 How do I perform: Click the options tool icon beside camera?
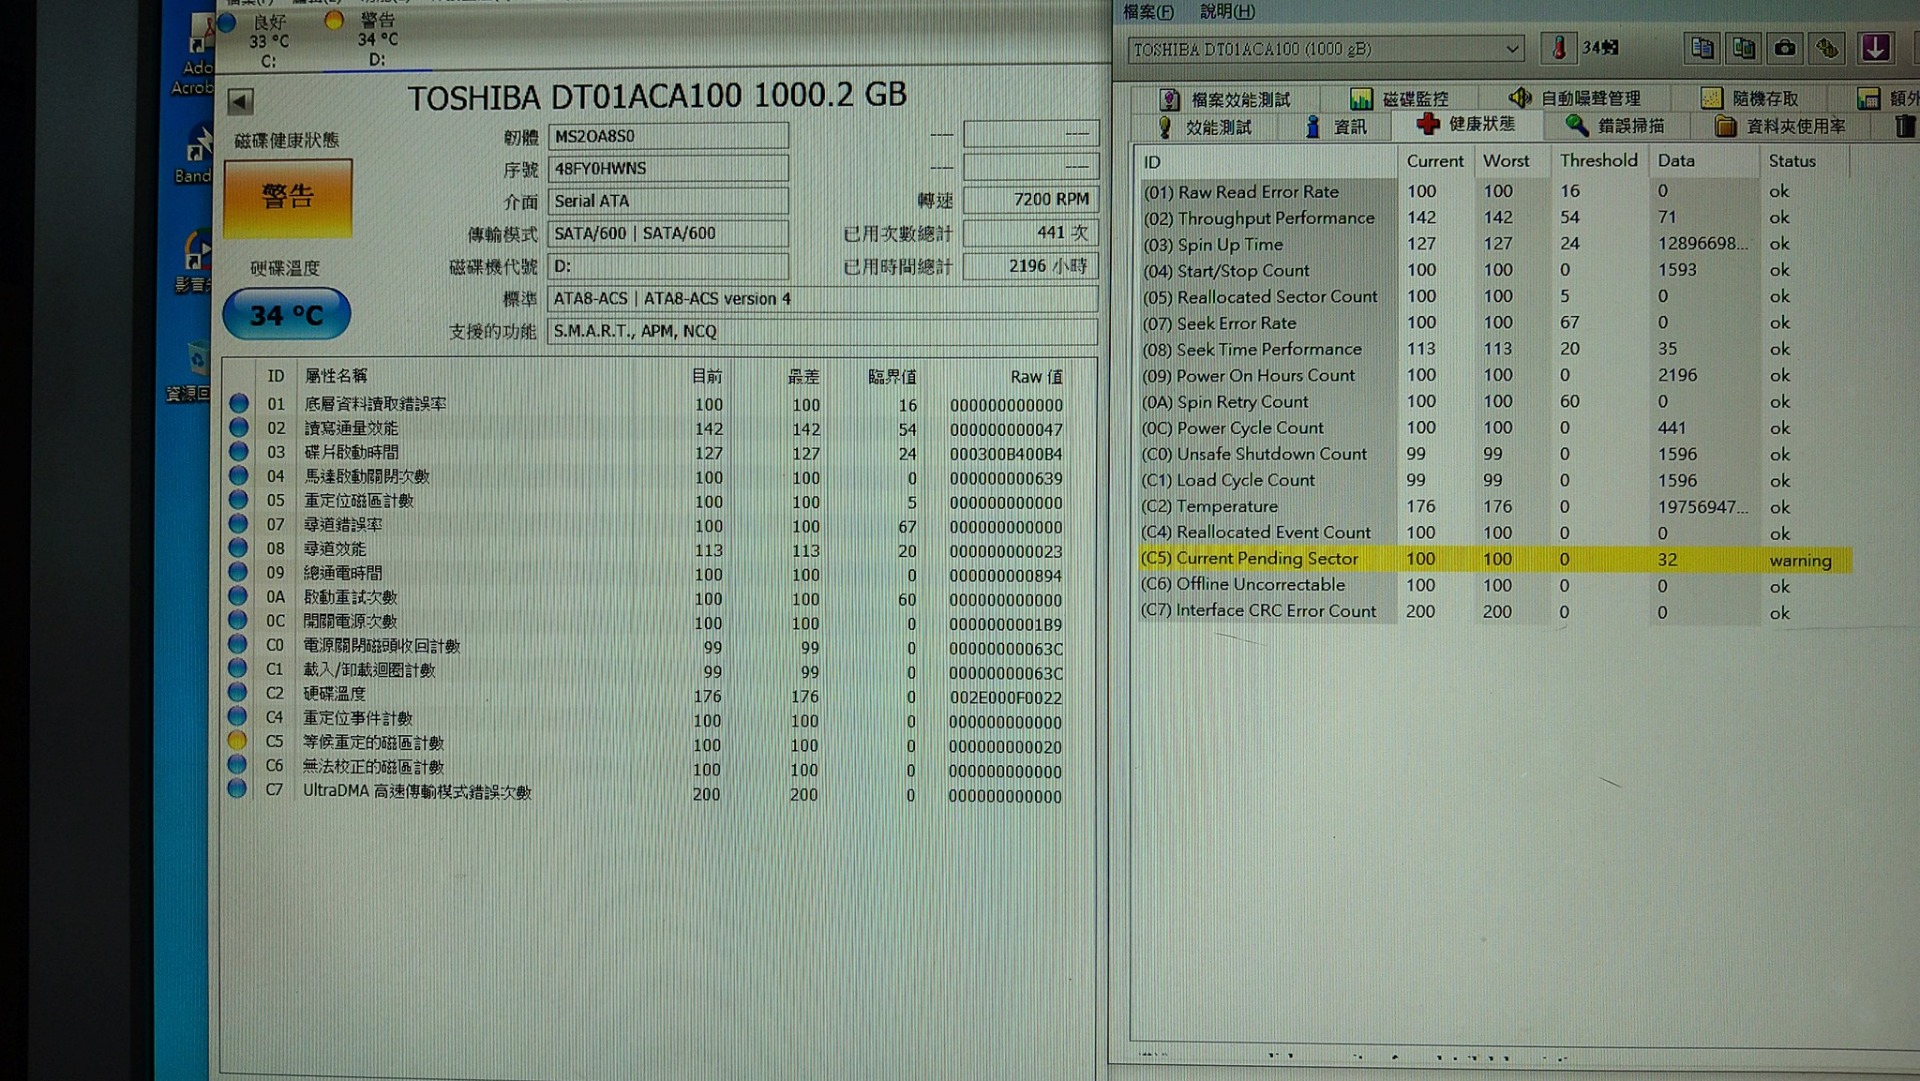tap(1827, 48)
